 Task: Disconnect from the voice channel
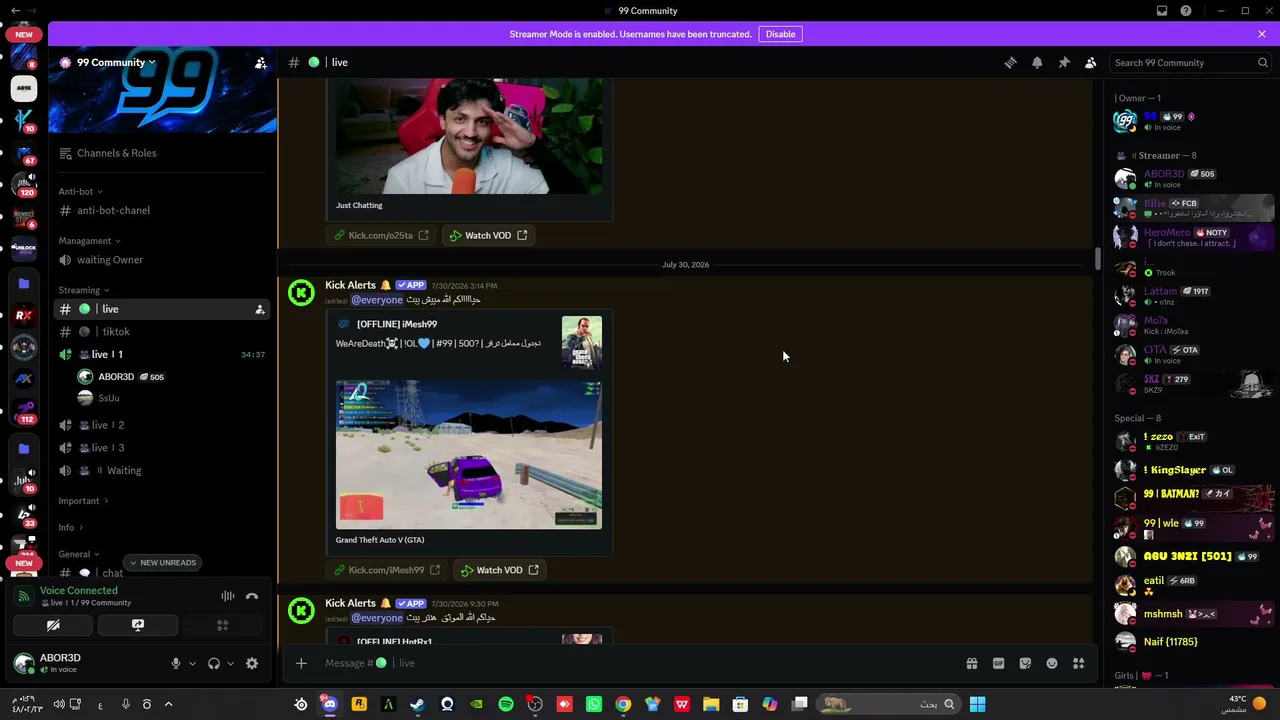click(252, 596)
